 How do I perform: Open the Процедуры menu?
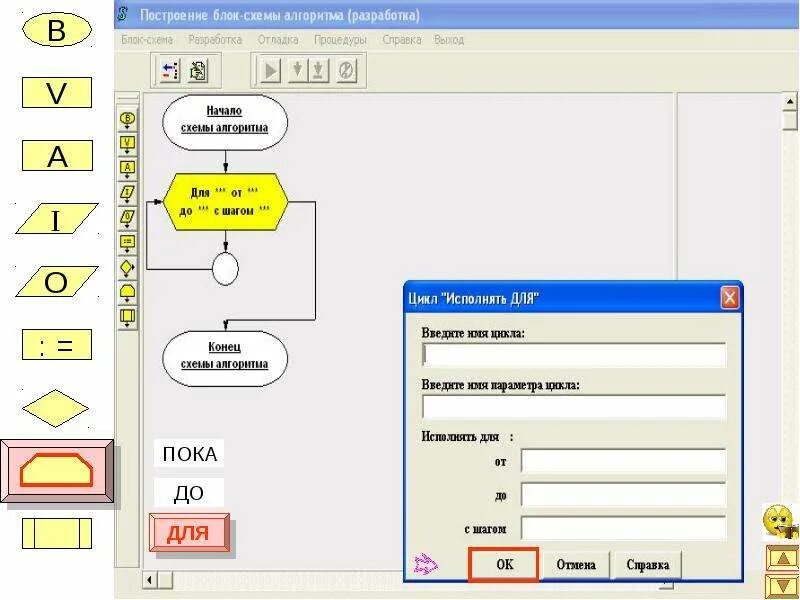(340, 40)
